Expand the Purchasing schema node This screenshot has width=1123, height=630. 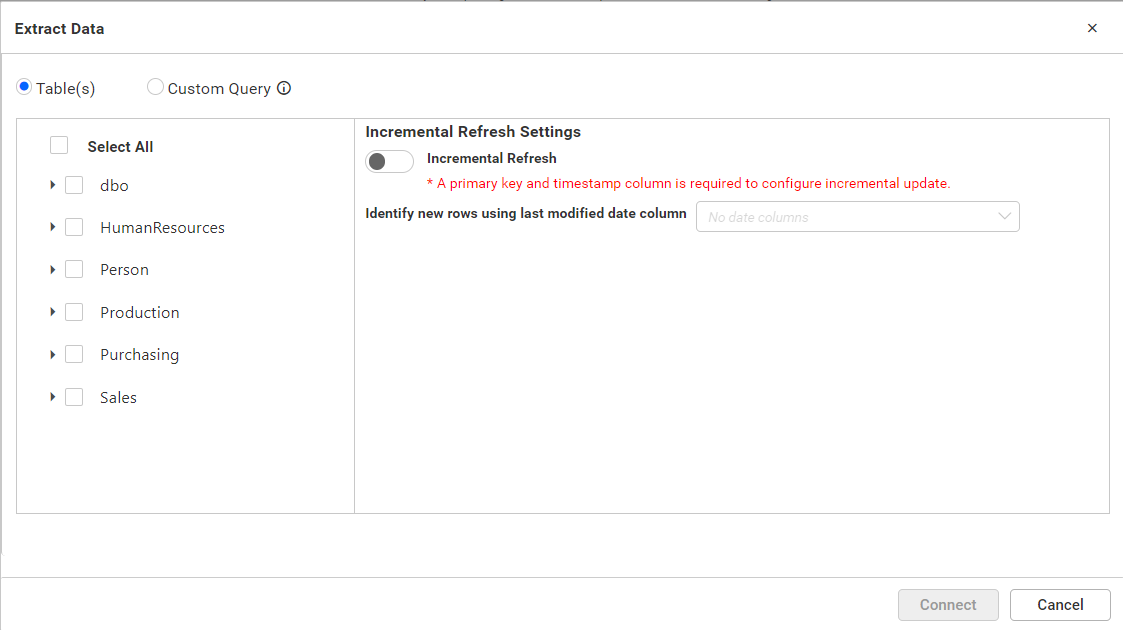coord(52,354)
